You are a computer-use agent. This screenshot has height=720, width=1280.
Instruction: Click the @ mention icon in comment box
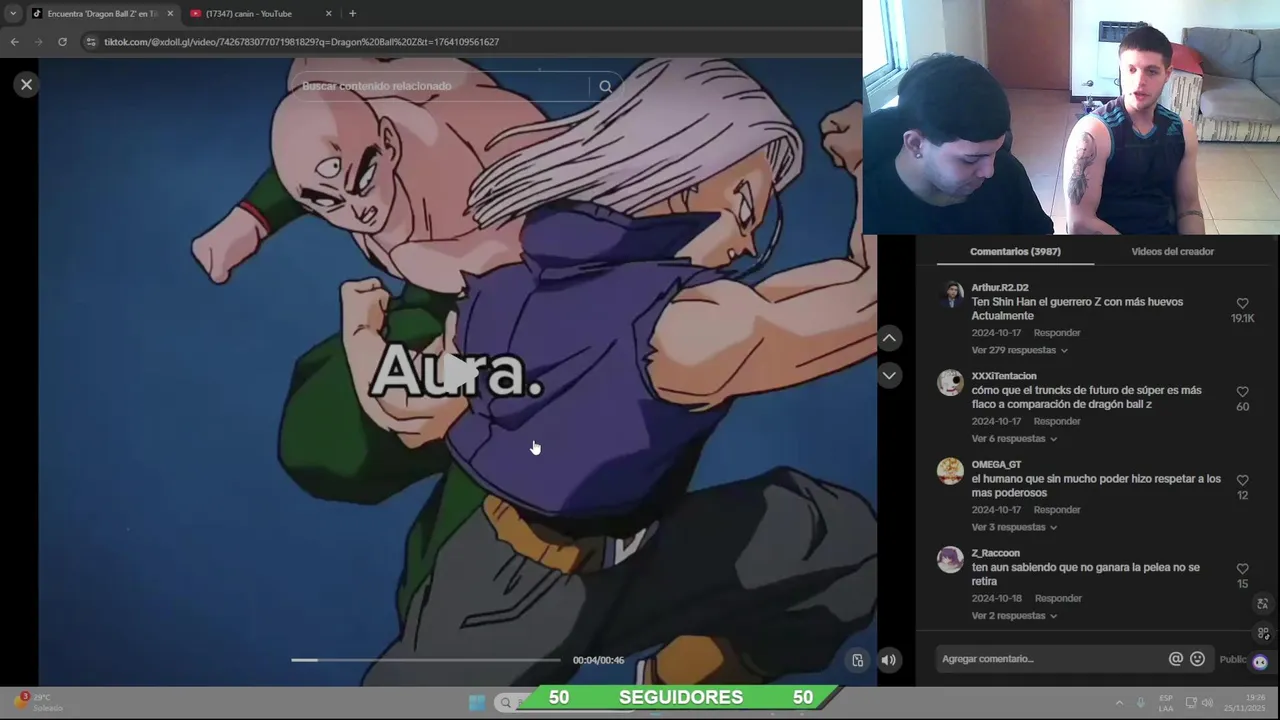[1176, 659]
